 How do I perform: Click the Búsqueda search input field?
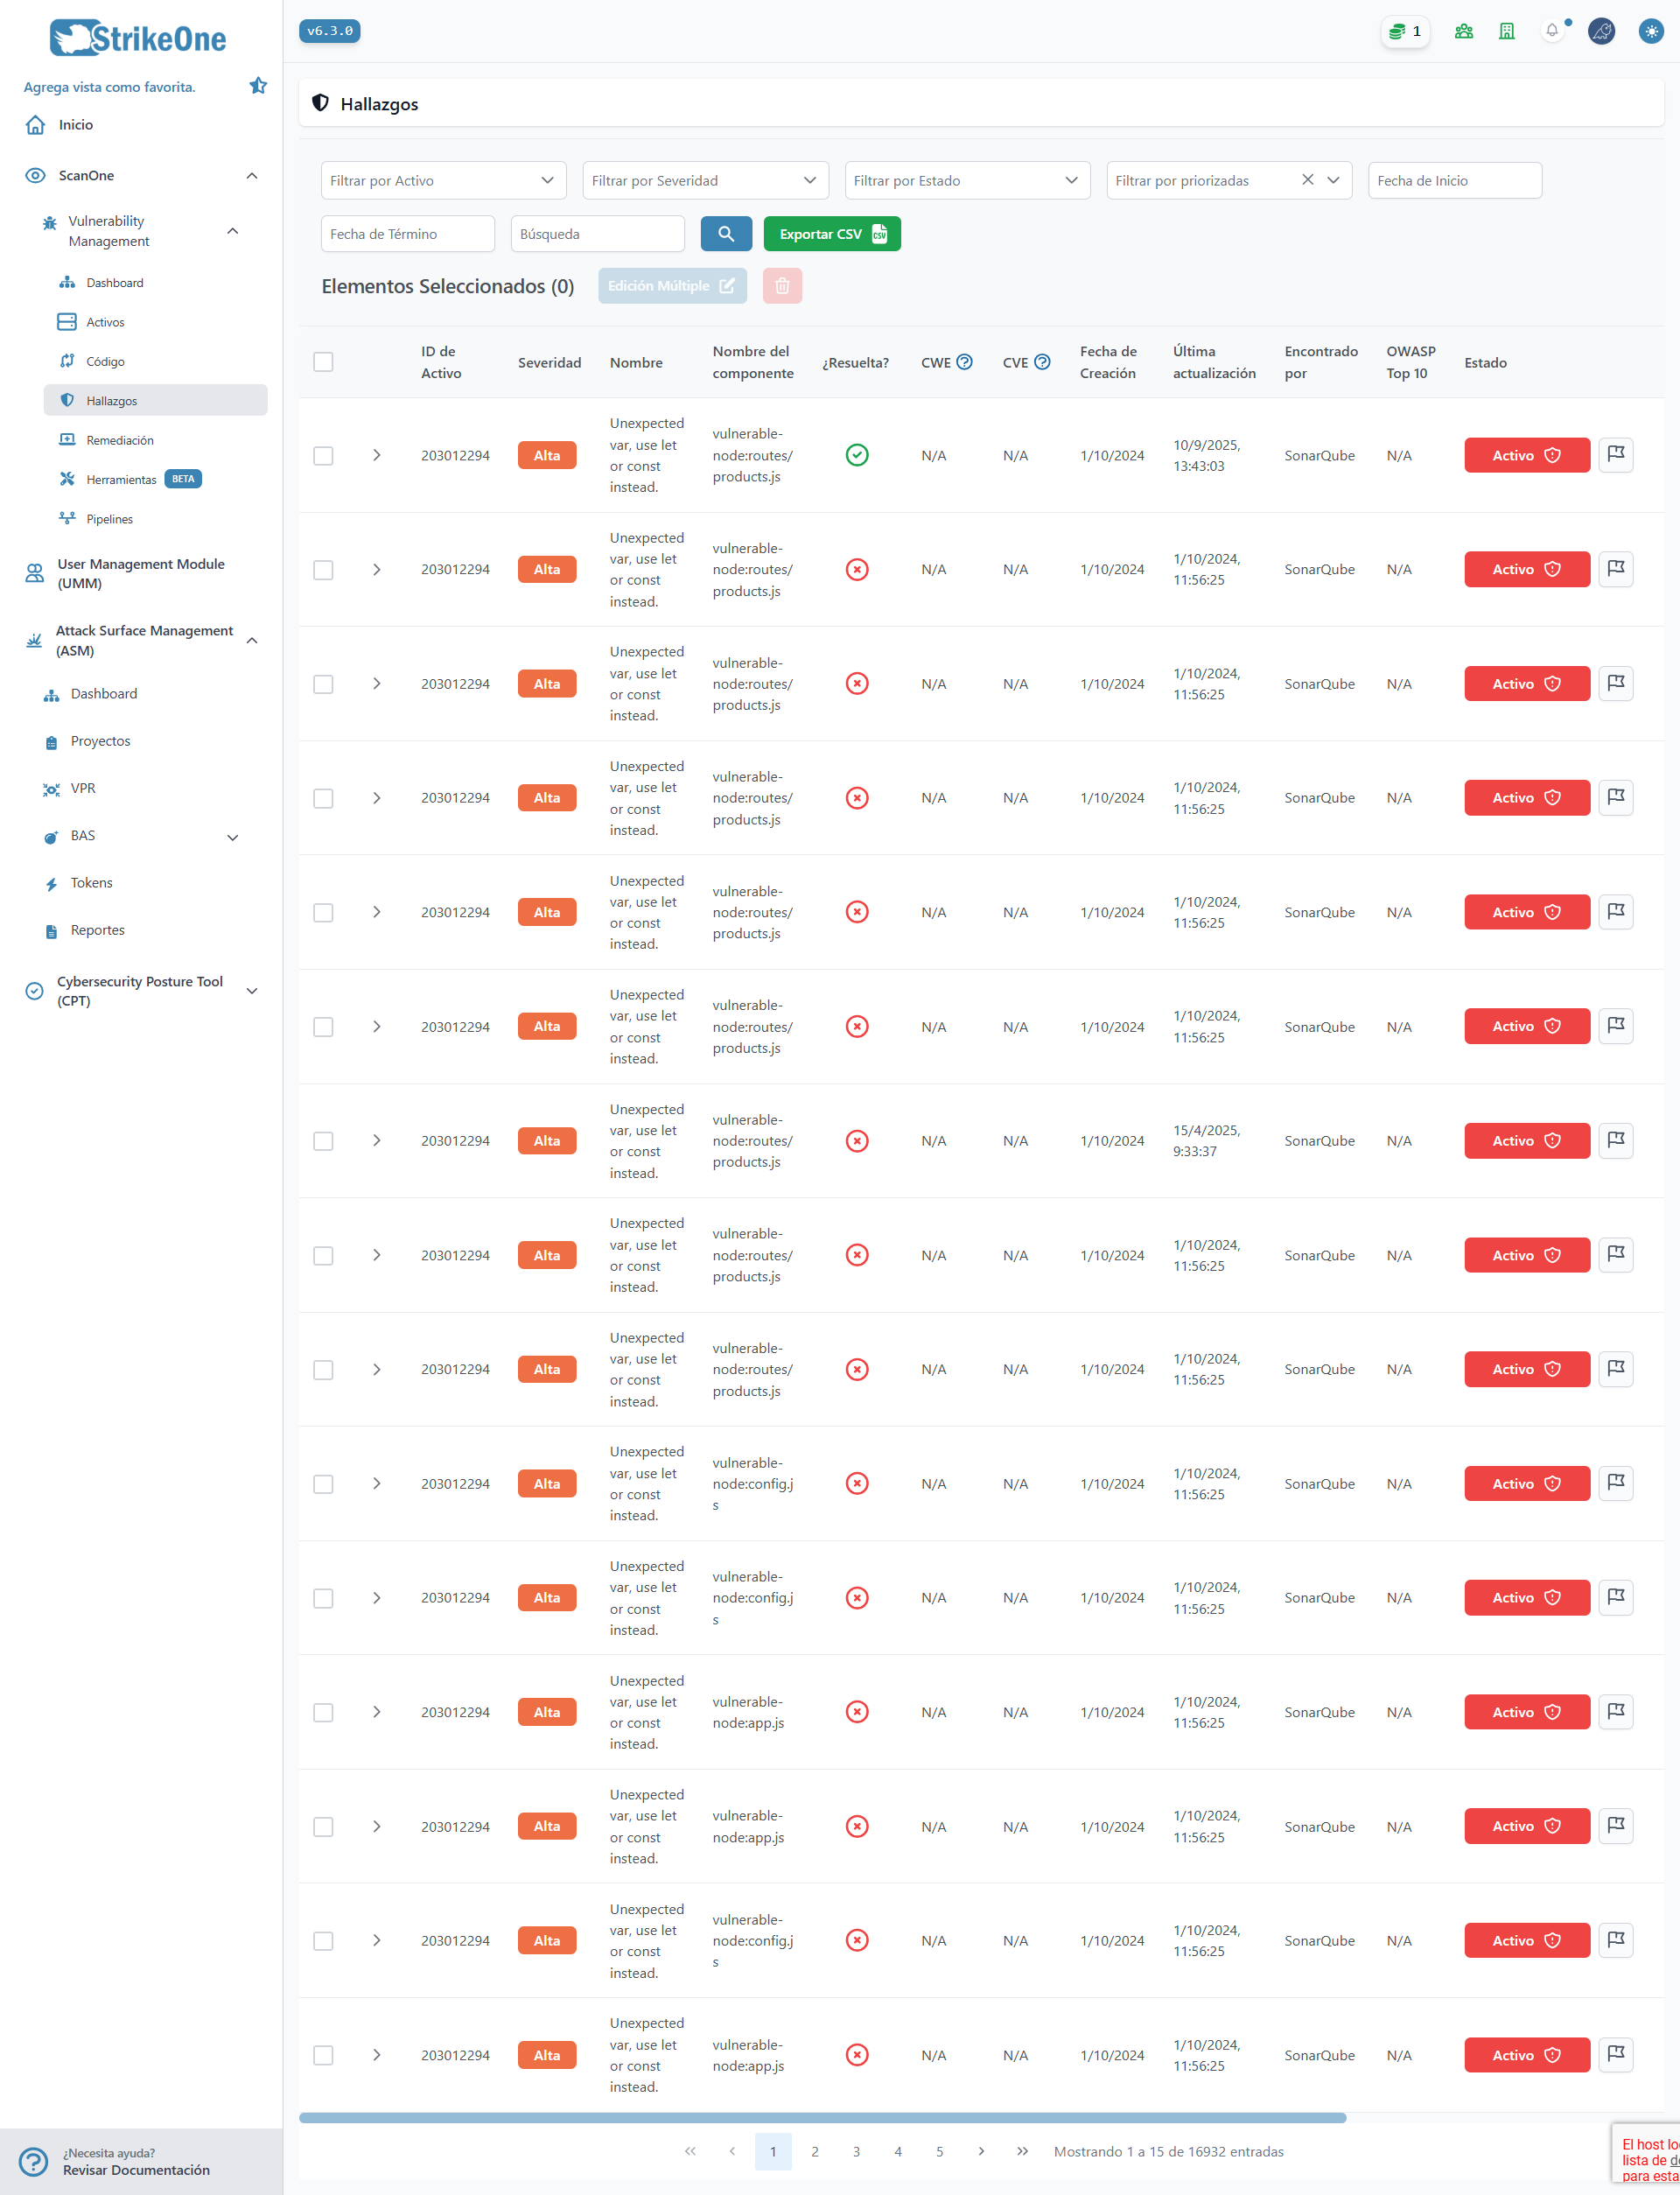click(596, 233)
